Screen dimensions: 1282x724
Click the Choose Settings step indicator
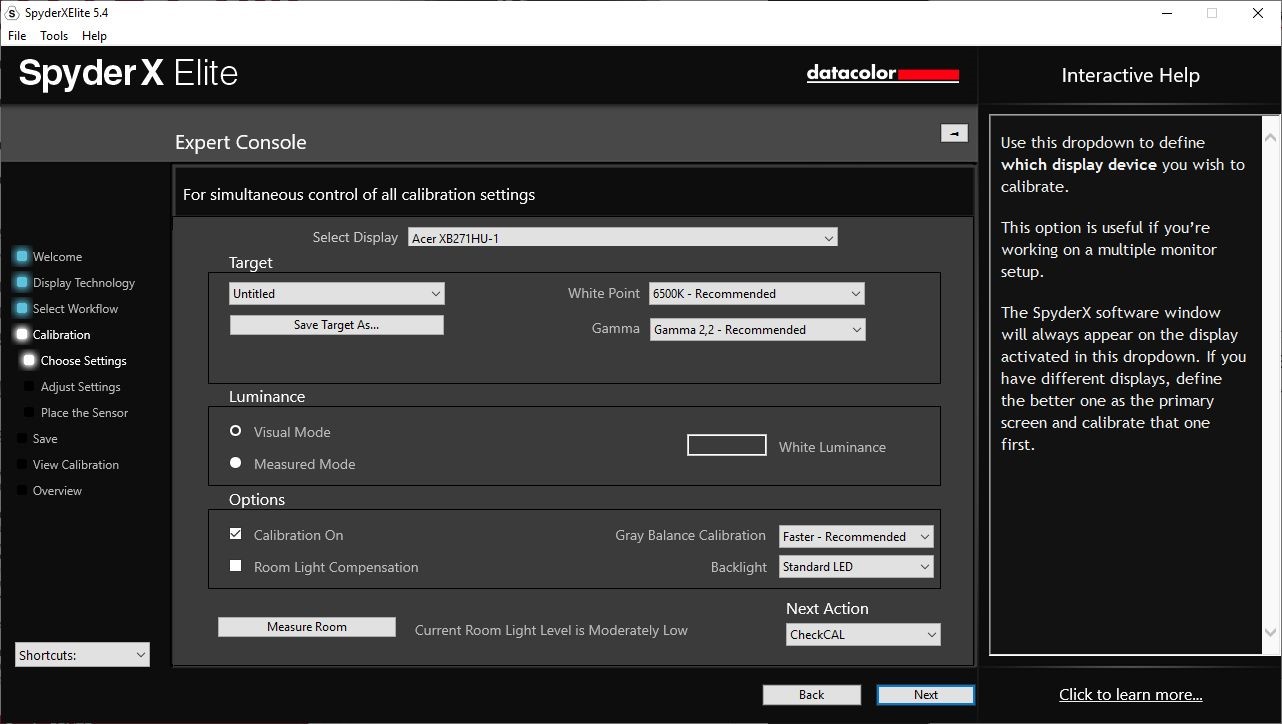(x=29, y=360)
